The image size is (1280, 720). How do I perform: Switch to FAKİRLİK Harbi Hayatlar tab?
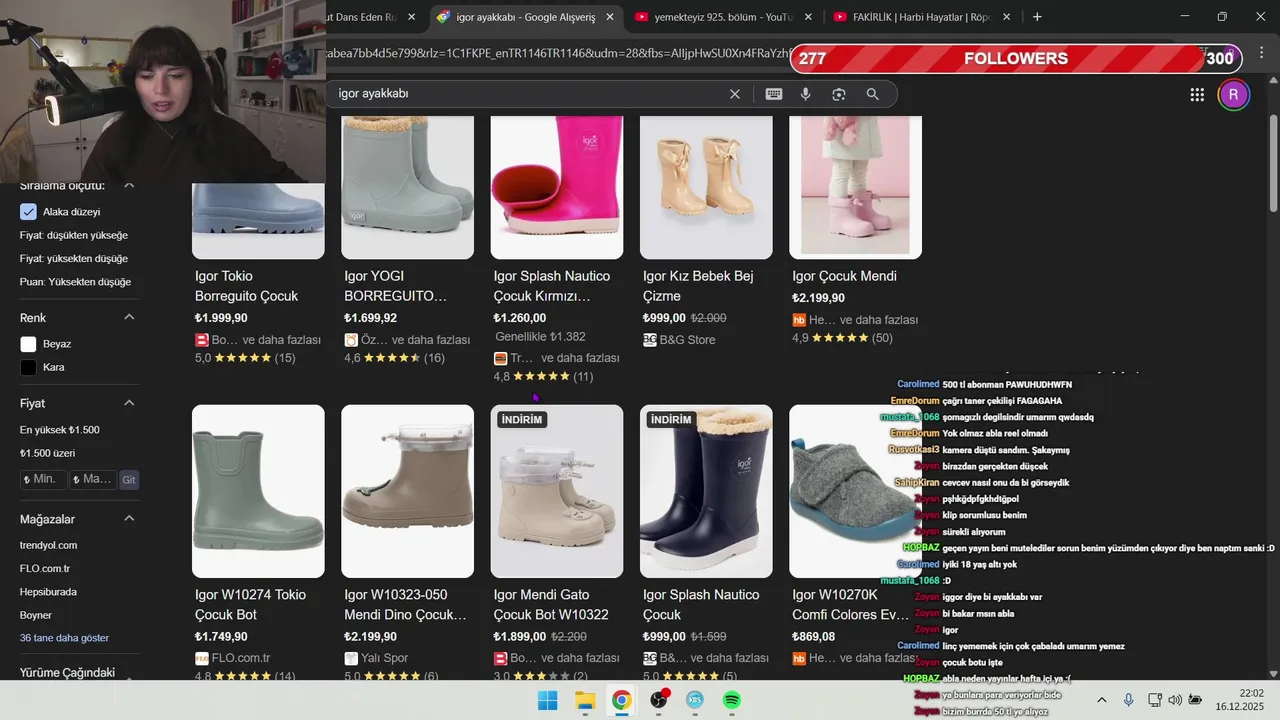(922, 17)
